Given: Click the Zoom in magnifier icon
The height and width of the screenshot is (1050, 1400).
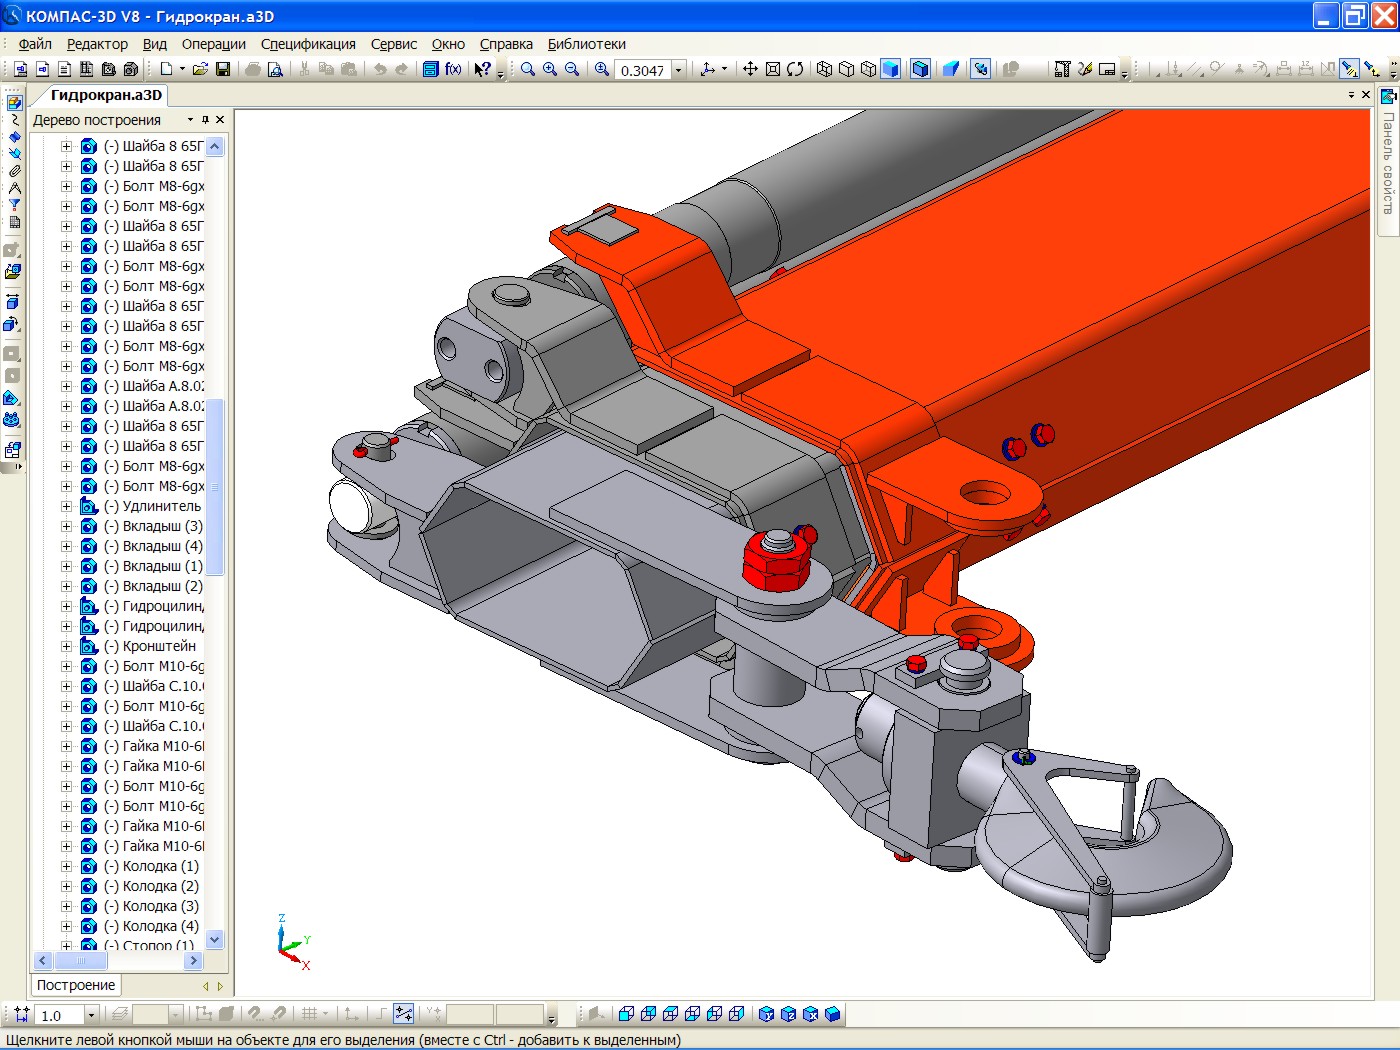Looking at the screenshot, I should [x=550, y=69].
